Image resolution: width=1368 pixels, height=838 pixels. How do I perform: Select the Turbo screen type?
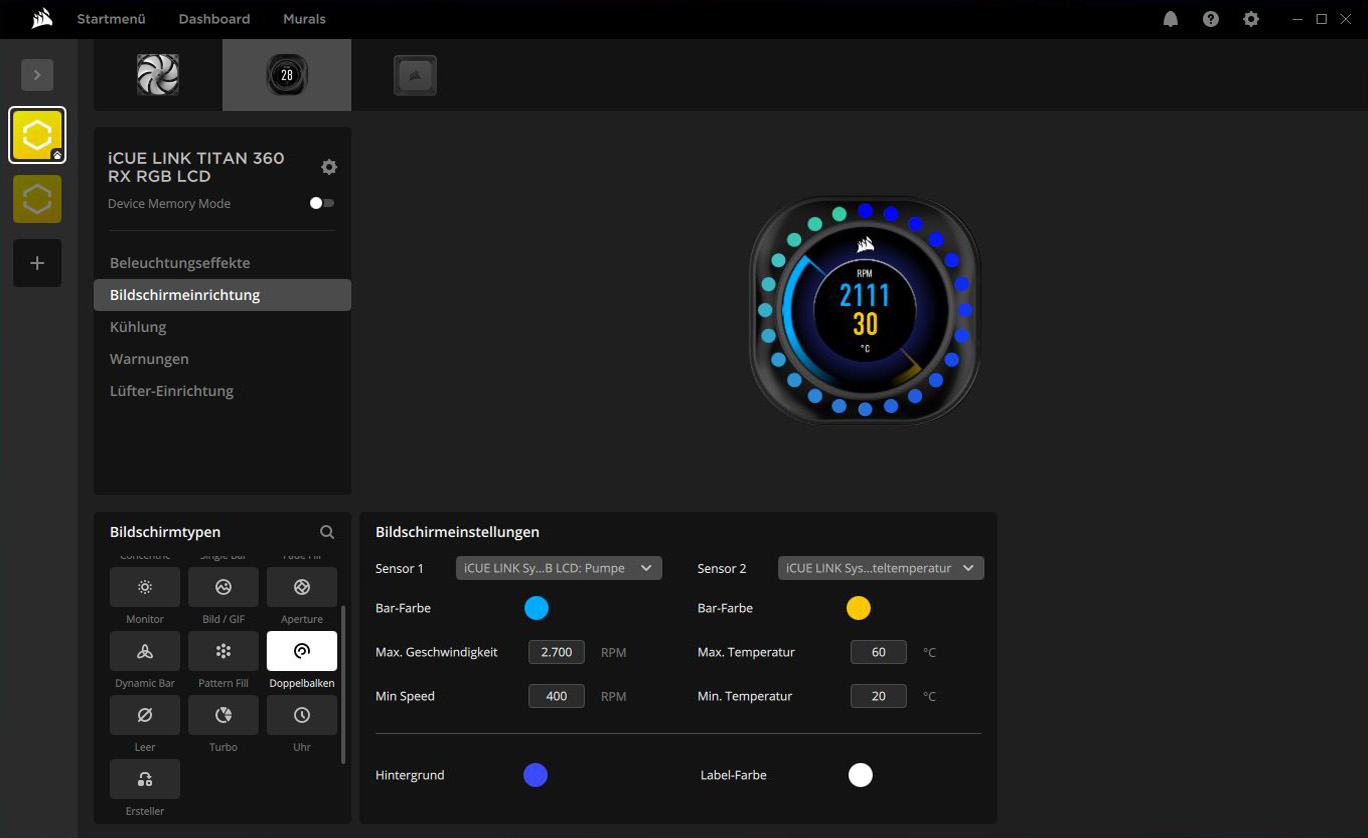point(223,715)
